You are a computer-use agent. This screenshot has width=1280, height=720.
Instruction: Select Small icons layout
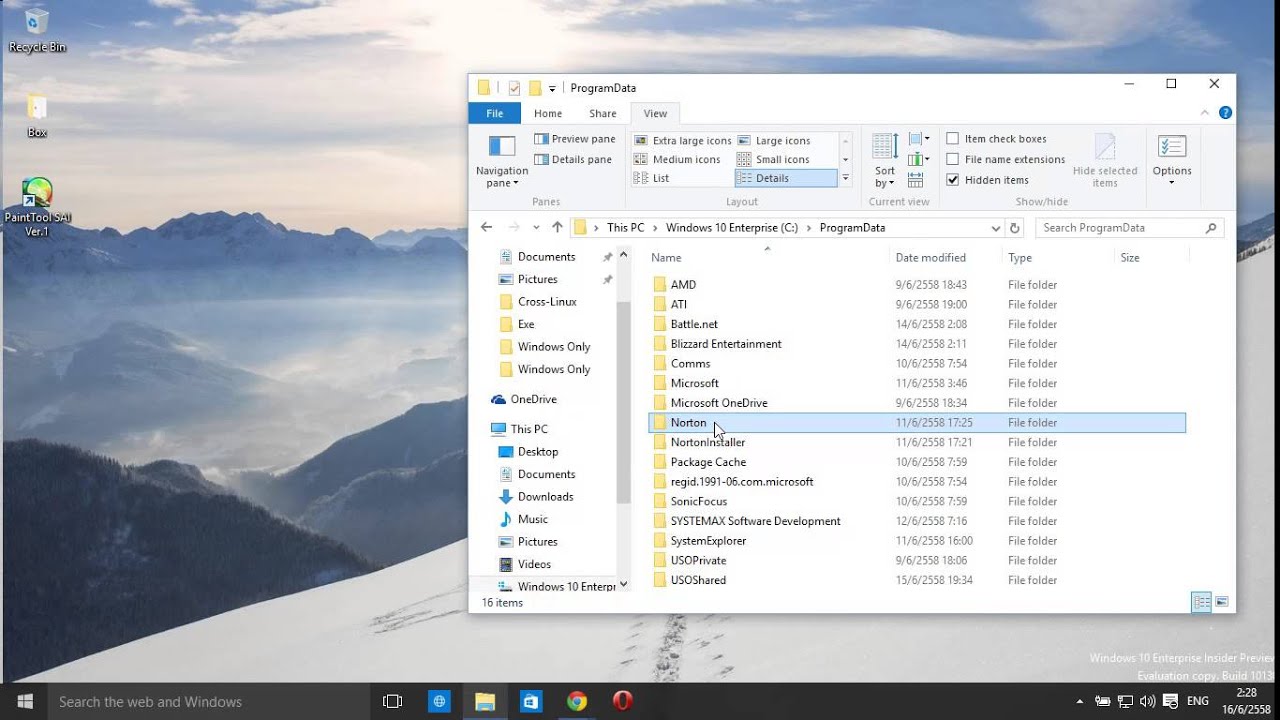tap(773, 159)
